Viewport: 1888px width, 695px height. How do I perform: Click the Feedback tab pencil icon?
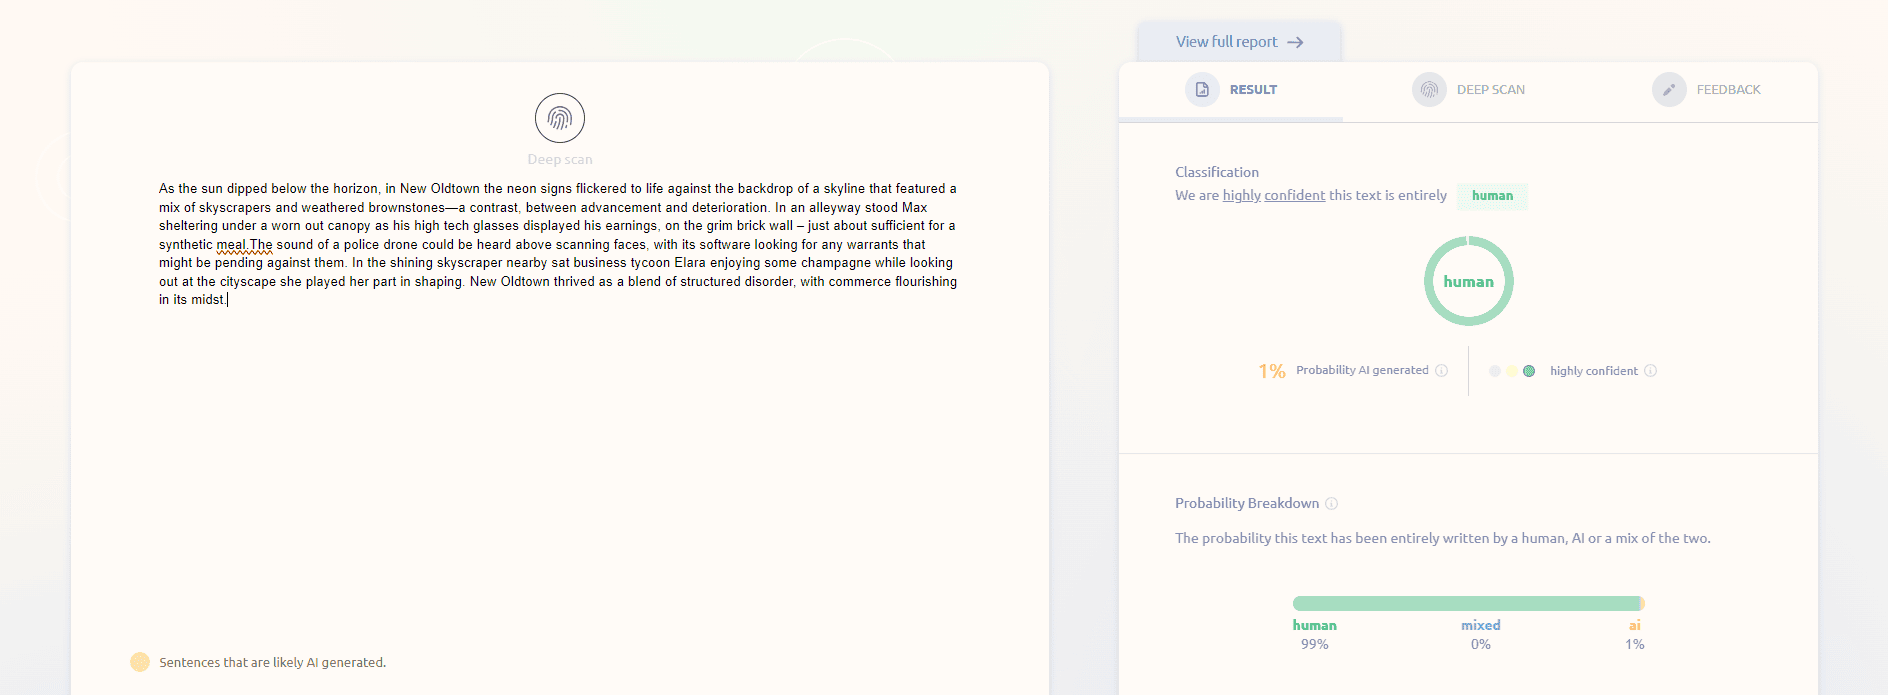(1668, 90)
